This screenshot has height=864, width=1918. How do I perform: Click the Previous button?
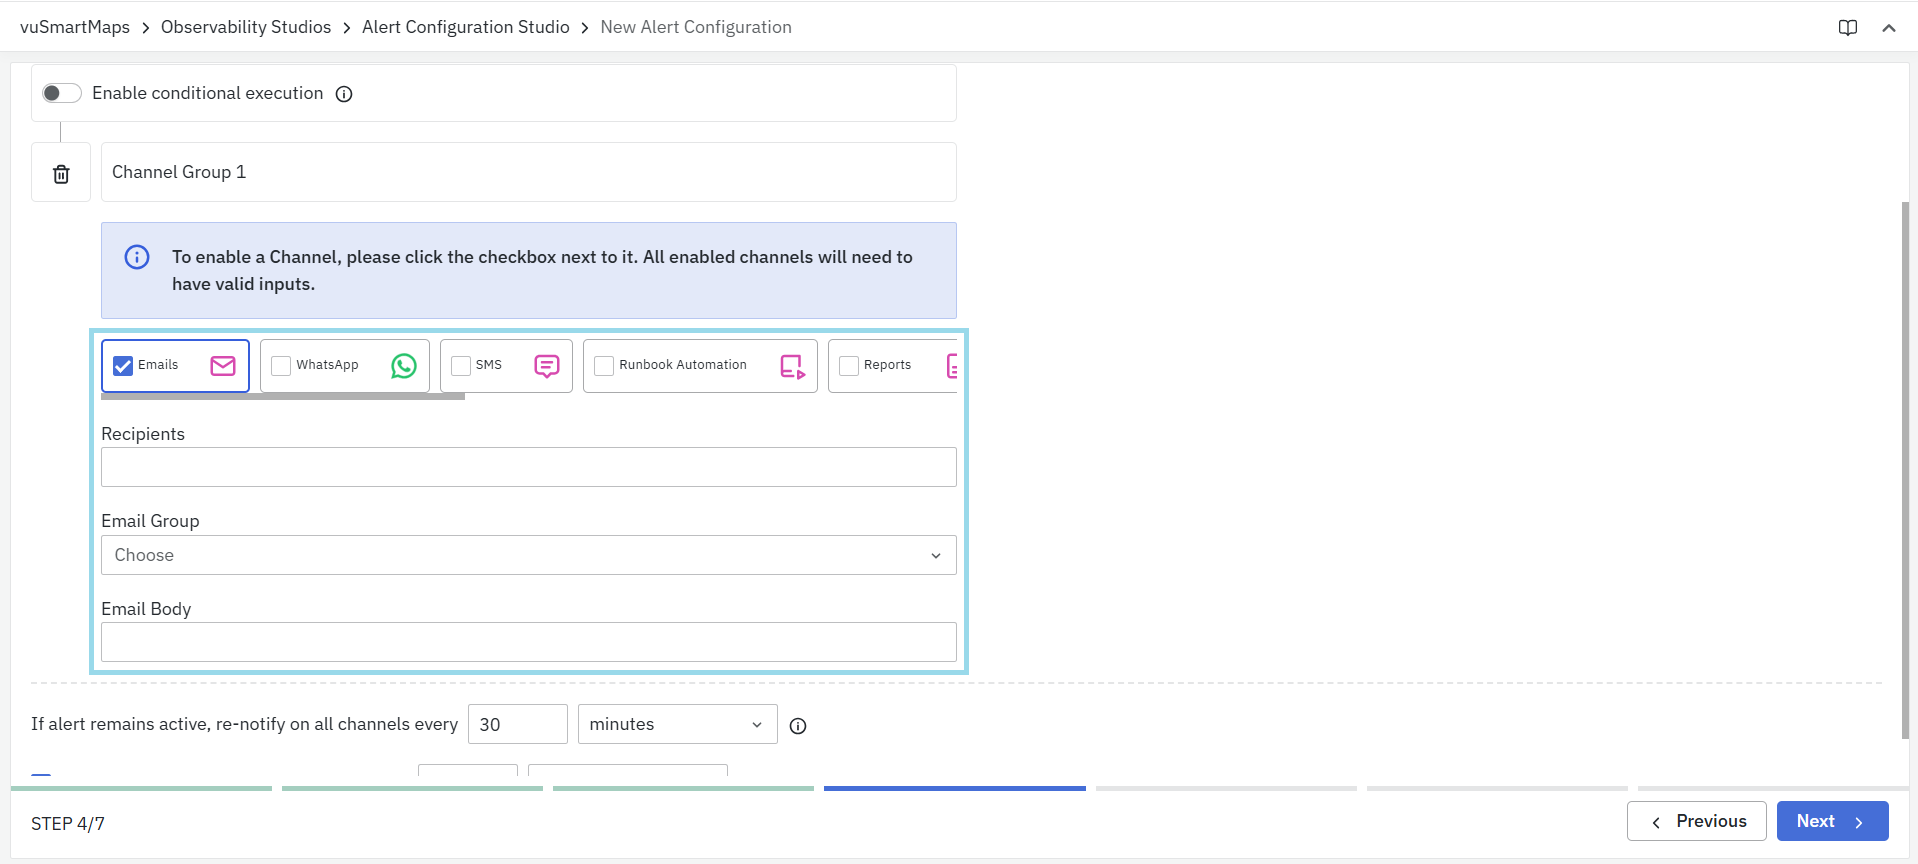click(x=1696, y=821)
